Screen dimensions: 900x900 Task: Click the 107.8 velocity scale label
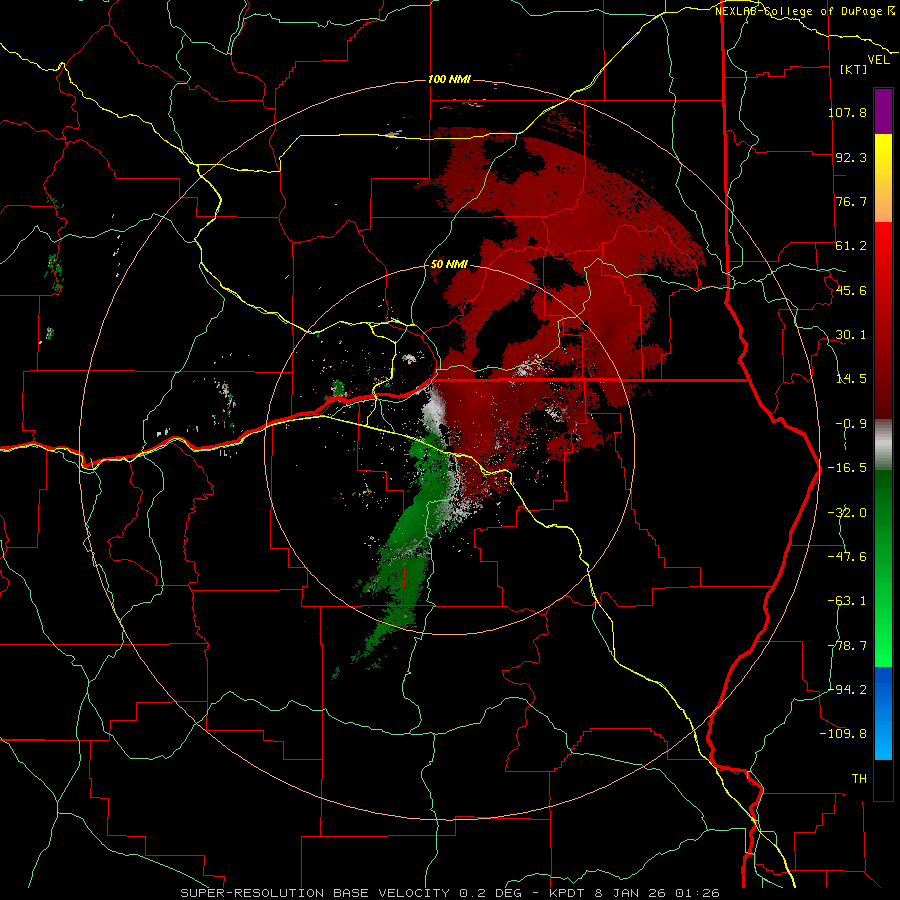pyautogui.click(x=847, y=112)
